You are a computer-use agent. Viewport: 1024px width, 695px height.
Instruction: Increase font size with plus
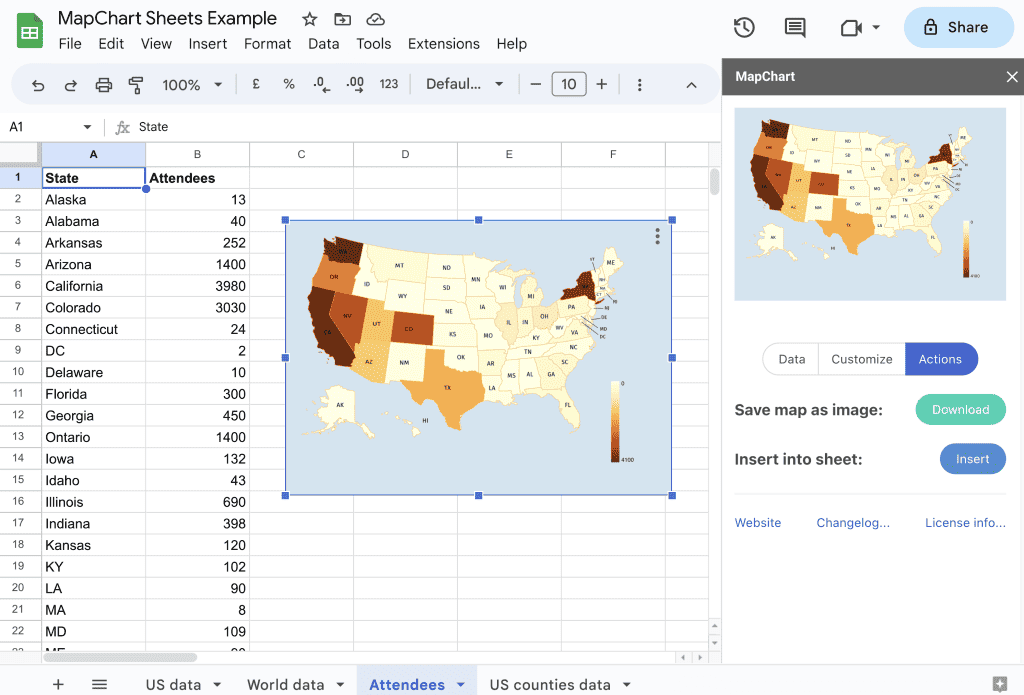click(601, 84)
